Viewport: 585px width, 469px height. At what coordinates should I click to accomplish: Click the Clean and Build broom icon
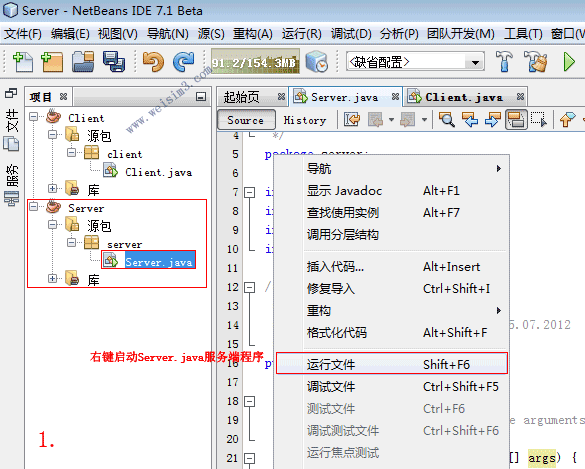(535, 62)
